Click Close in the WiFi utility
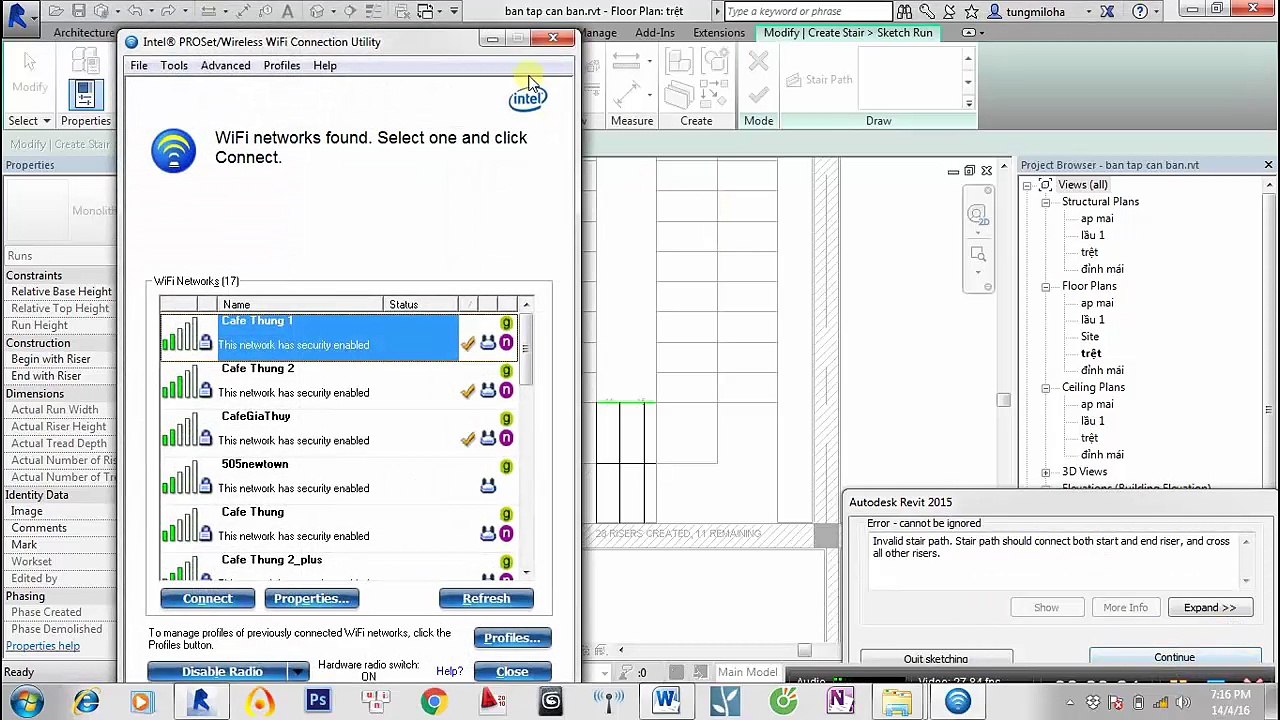The height and width of the screenshot is (720, 1280). click(512, 672)
